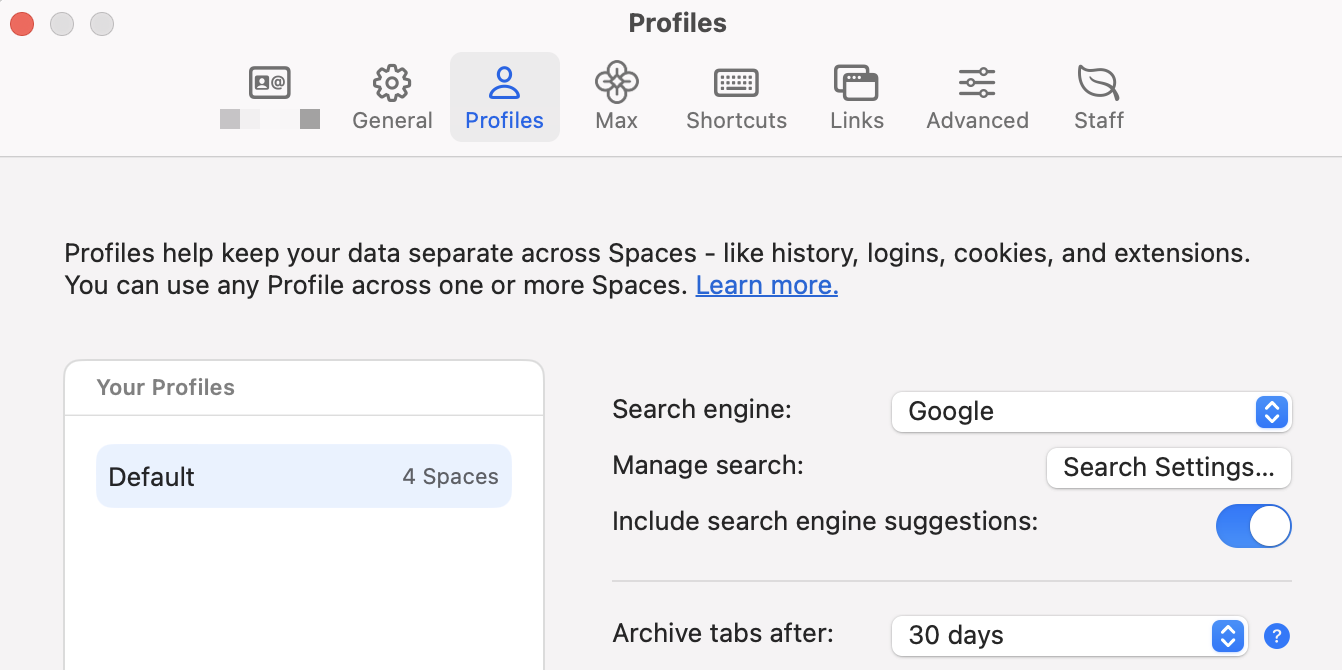1342x670 pixels.
Task: Open the Archive tabs after dropdown
Action: click(1069, 635)
